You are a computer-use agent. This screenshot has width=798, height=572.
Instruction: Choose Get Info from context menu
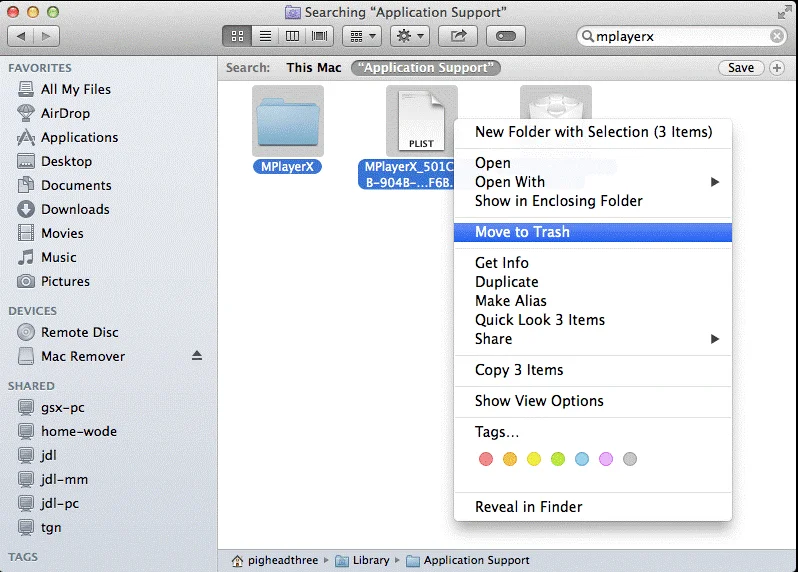(x=502, y=263)
